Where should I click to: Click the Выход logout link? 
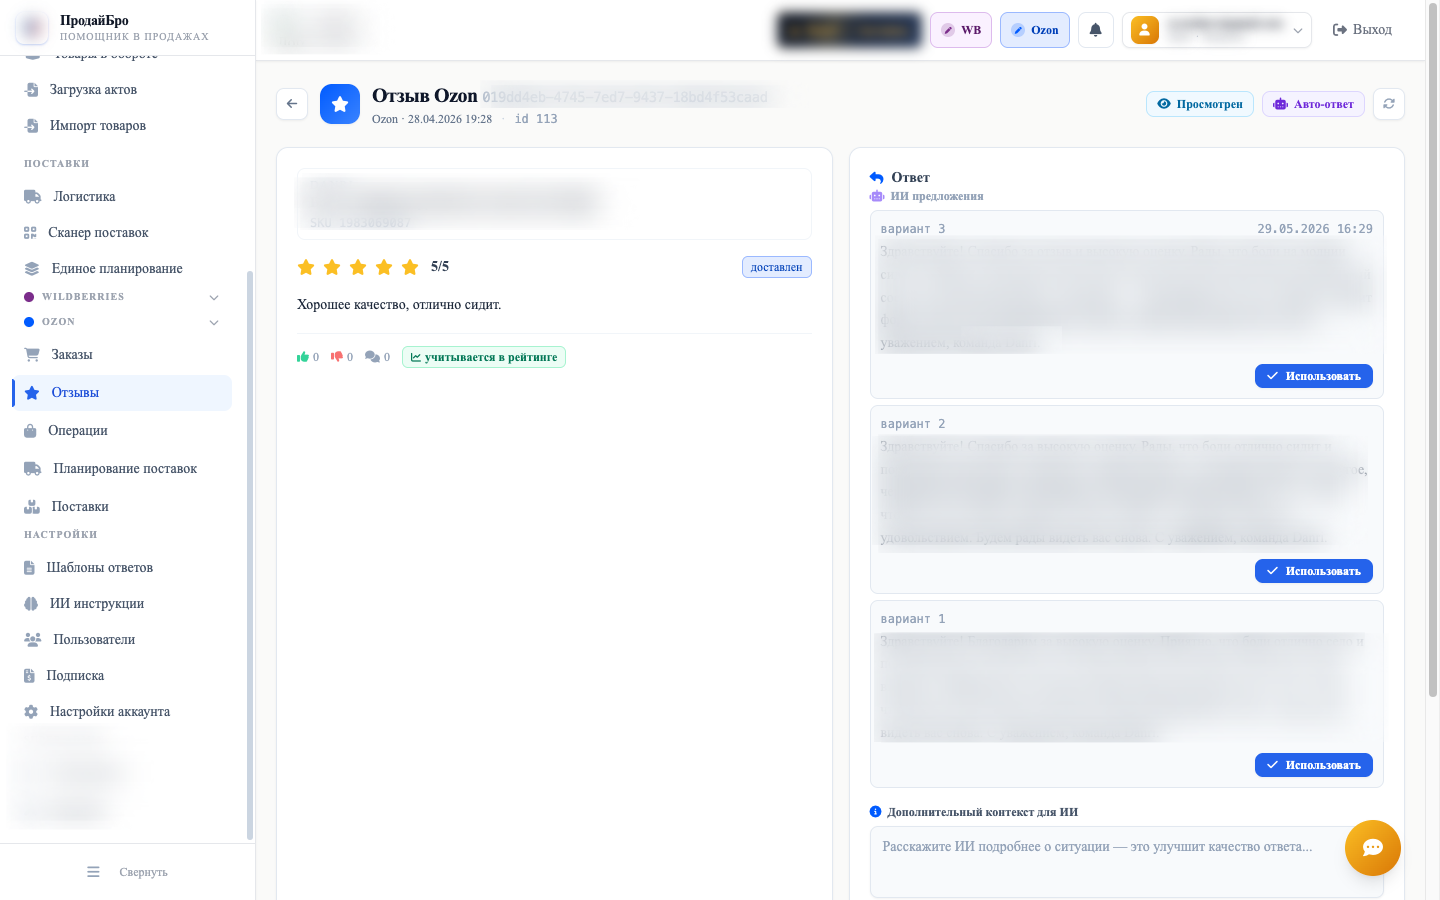tap(1362, 30)
